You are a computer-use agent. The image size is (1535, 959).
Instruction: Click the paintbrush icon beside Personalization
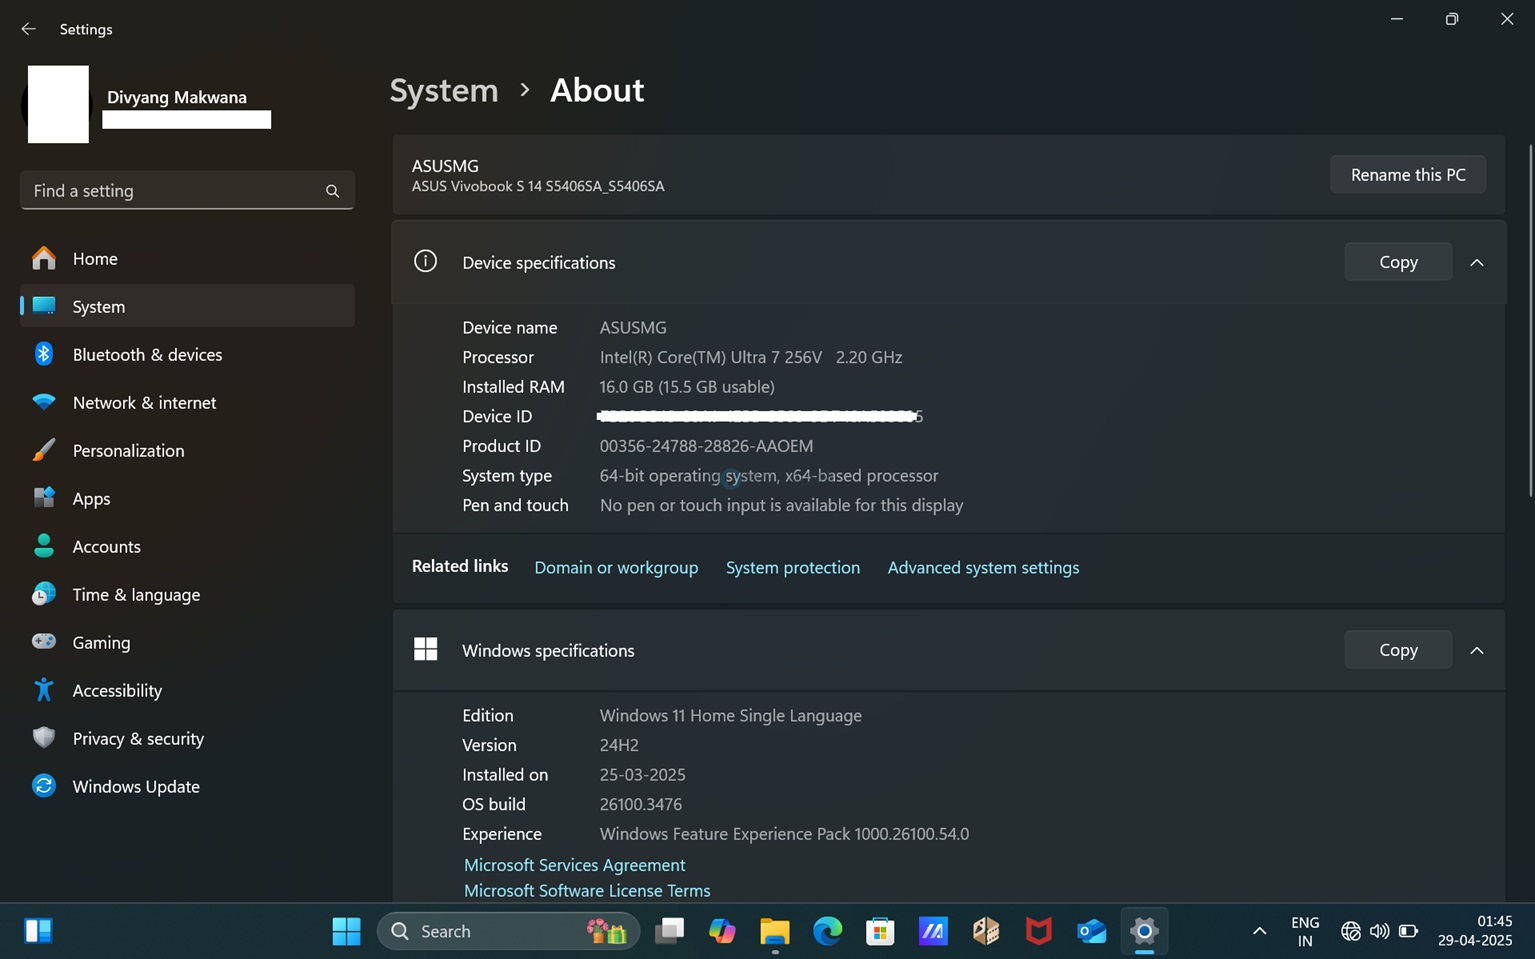44,450
